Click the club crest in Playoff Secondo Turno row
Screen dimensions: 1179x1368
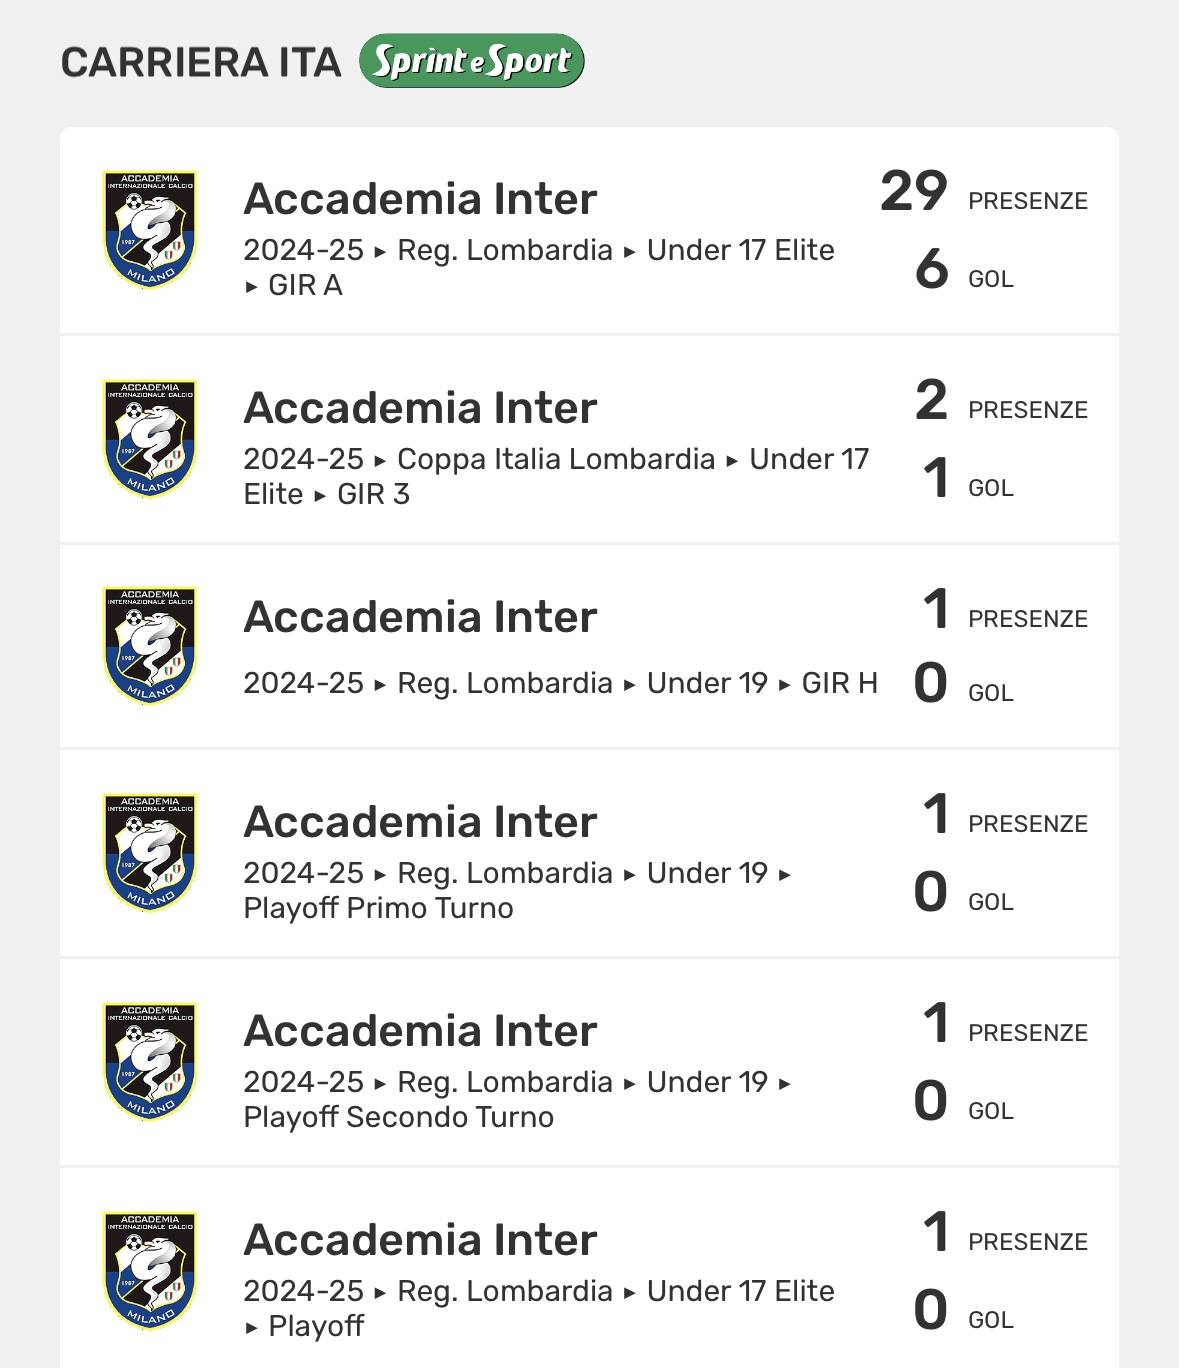click(x=150, y=1062)
